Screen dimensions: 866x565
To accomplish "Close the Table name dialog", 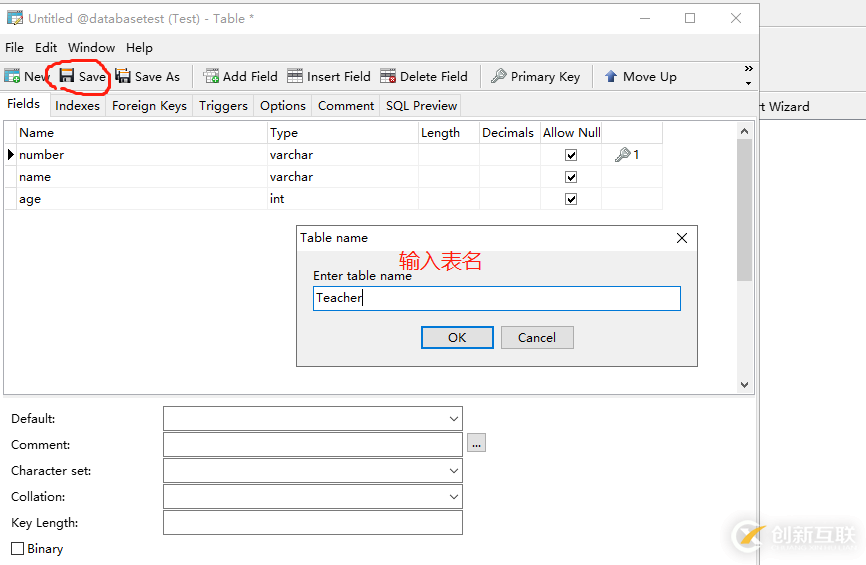I will [x=682, y=238].
